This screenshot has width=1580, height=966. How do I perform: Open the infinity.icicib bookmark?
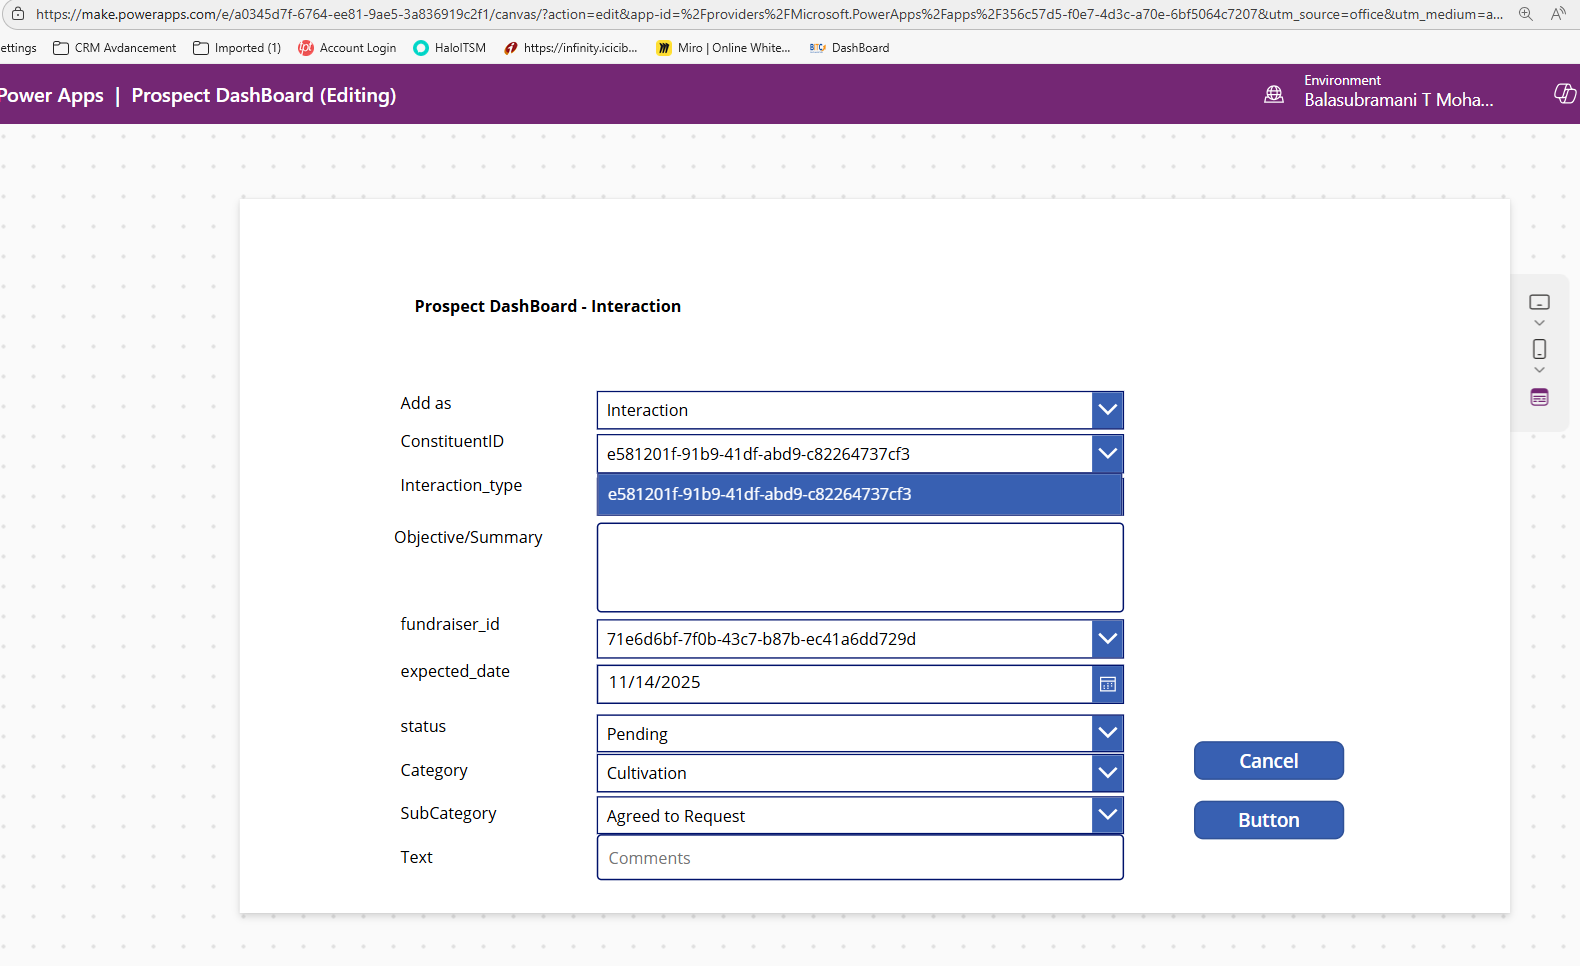coord(571,48)
